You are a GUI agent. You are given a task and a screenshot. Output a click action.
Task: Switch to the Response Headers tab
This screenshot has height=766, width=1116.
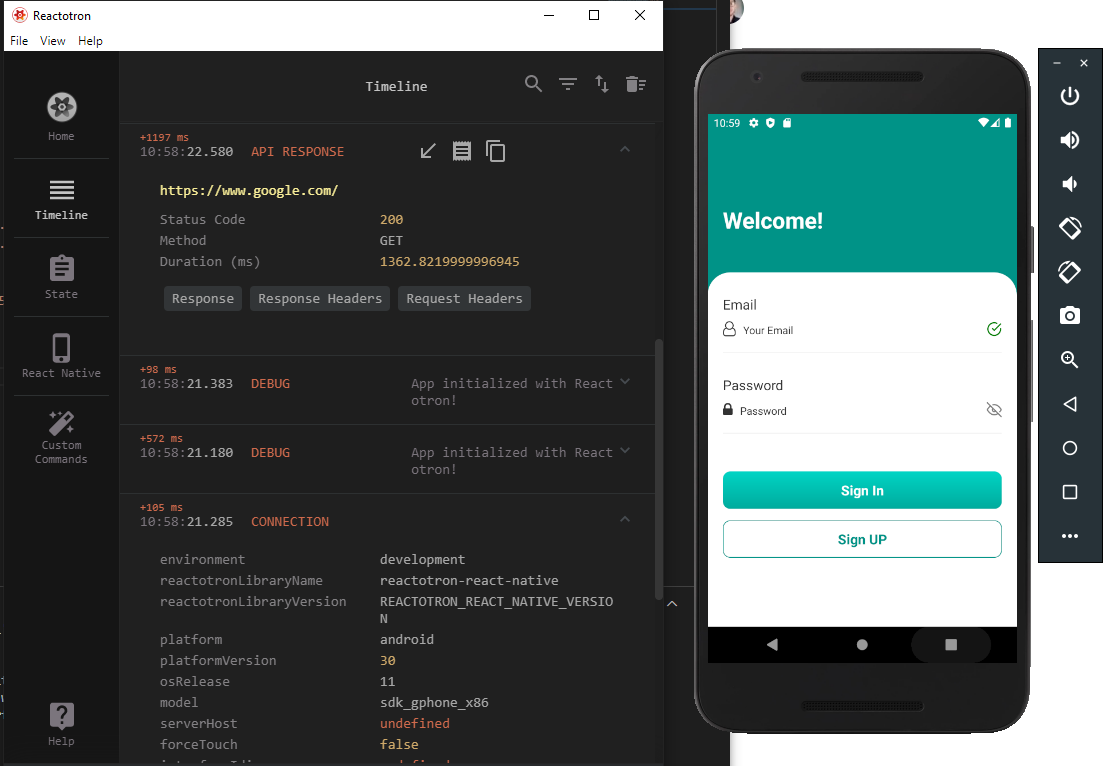(319, 298)
